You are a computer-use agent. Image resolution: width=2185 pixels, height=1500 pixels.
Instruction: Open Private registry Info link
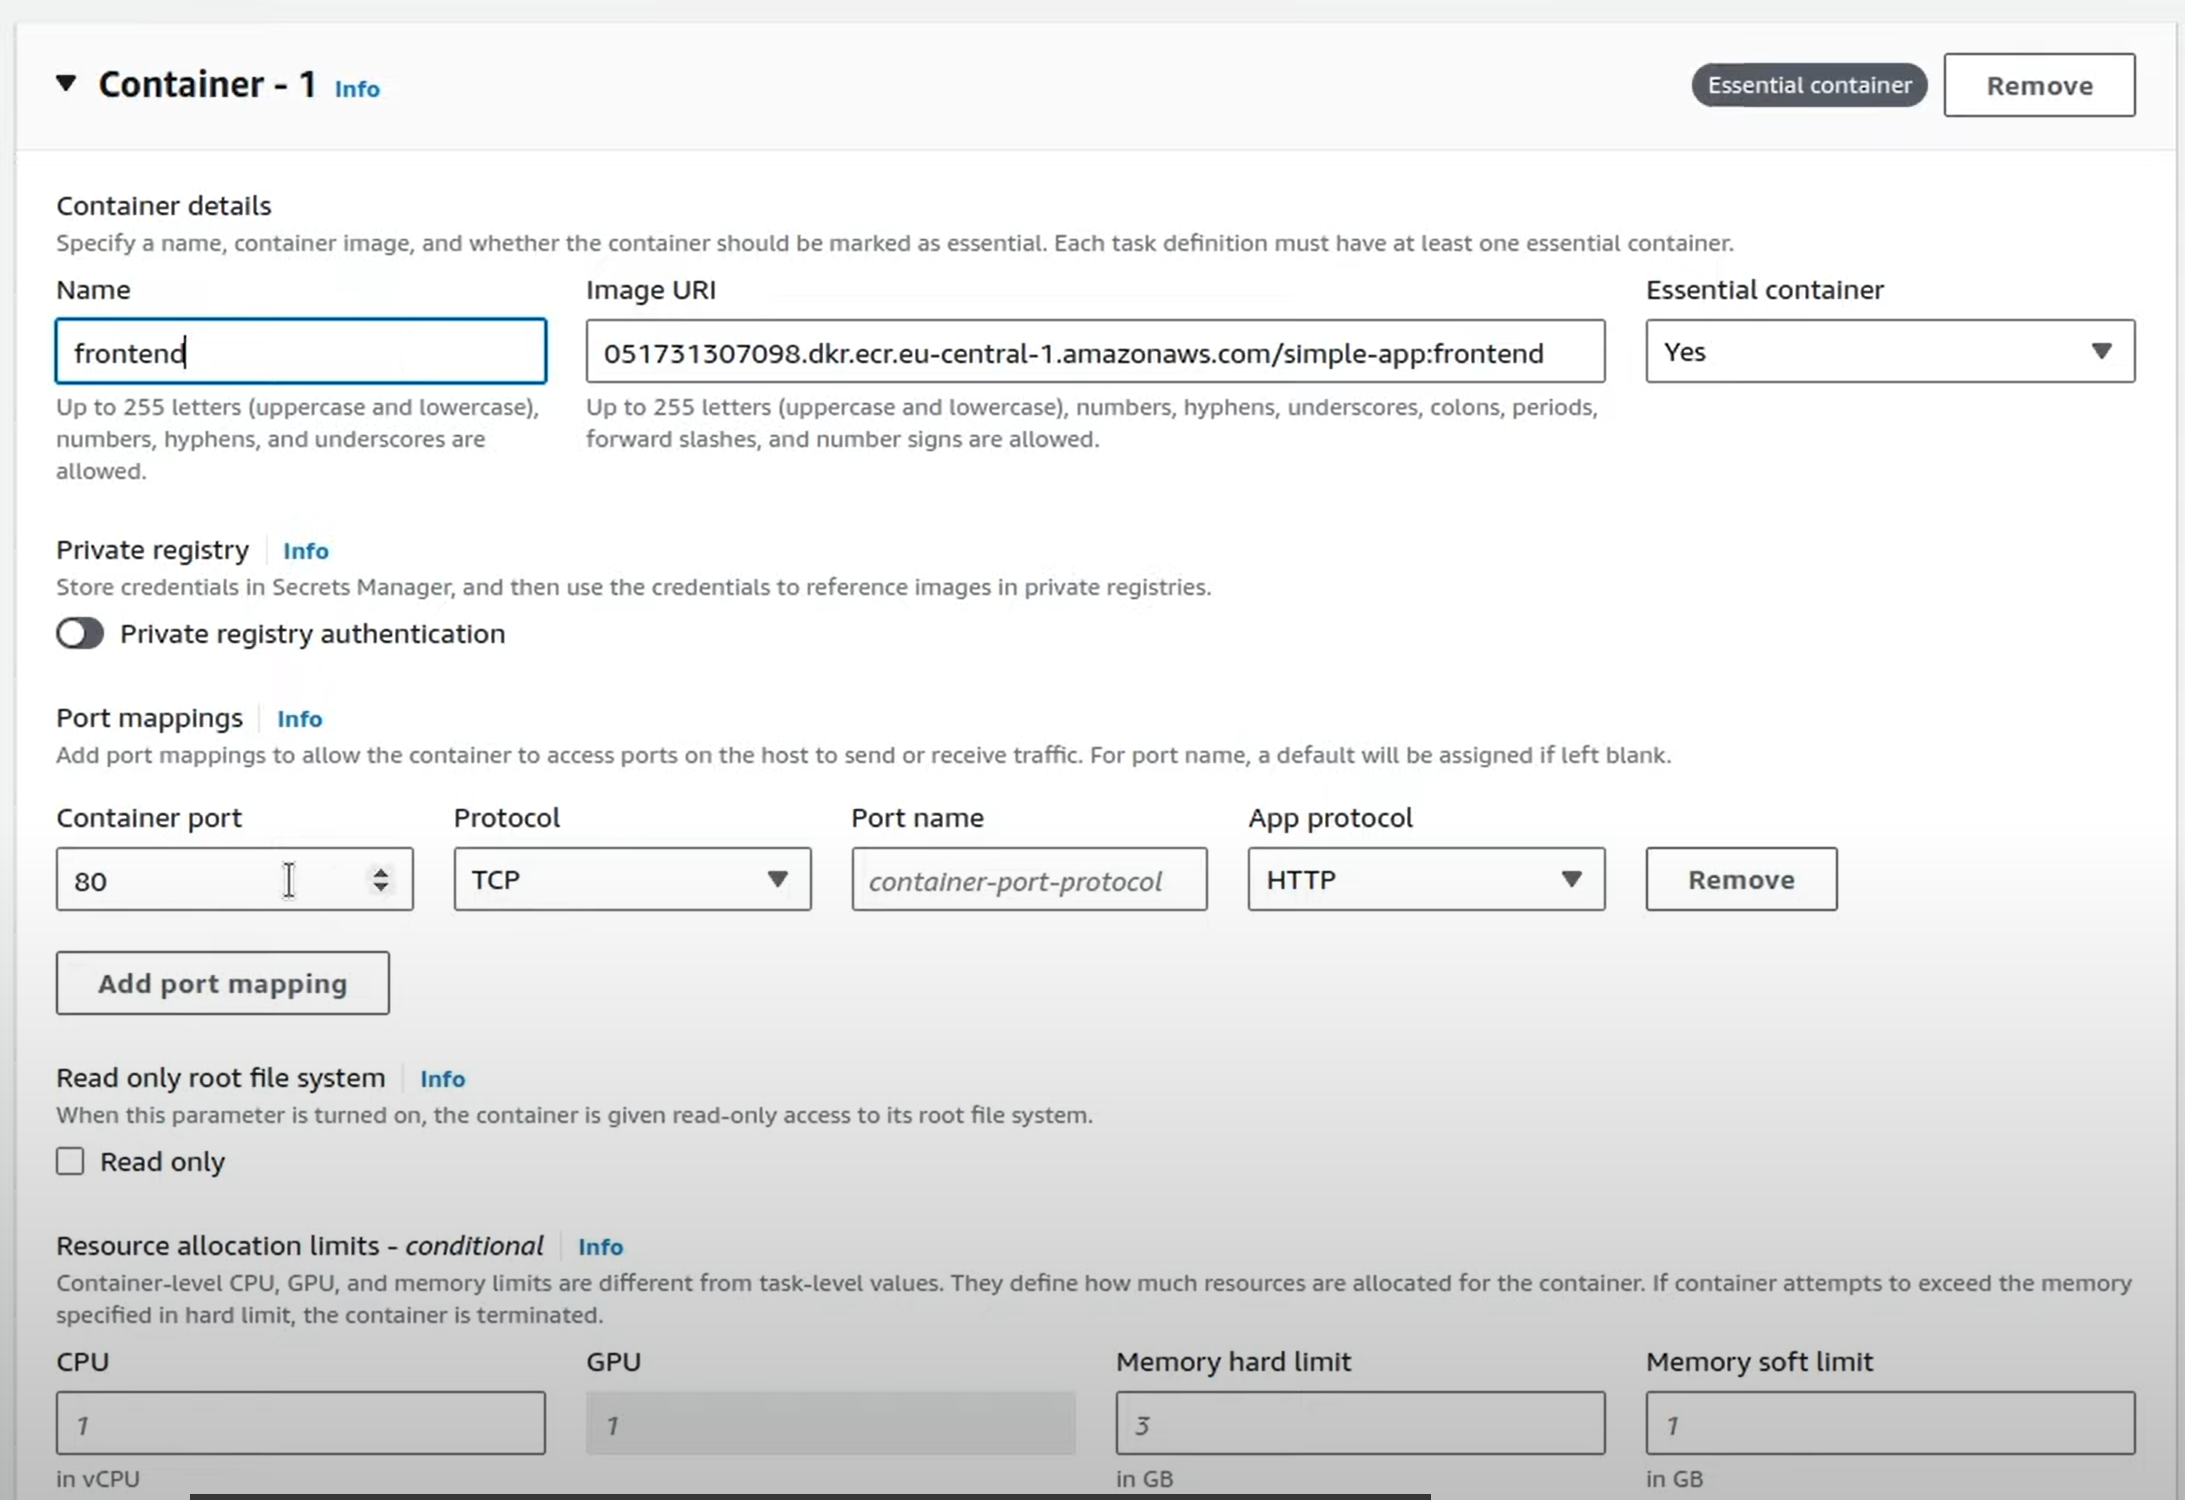pos(305,551)
